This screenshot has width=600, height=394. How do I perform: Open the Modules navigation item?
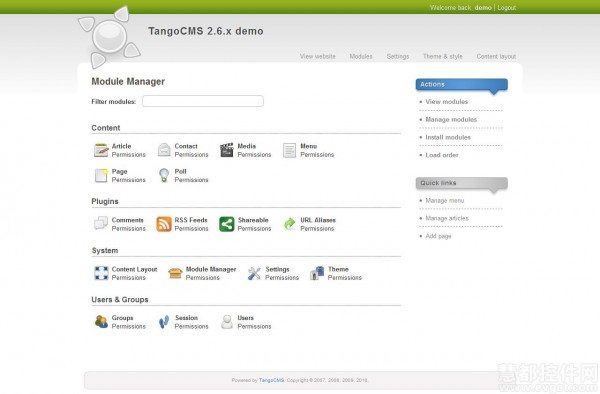[x=361, y=56]
